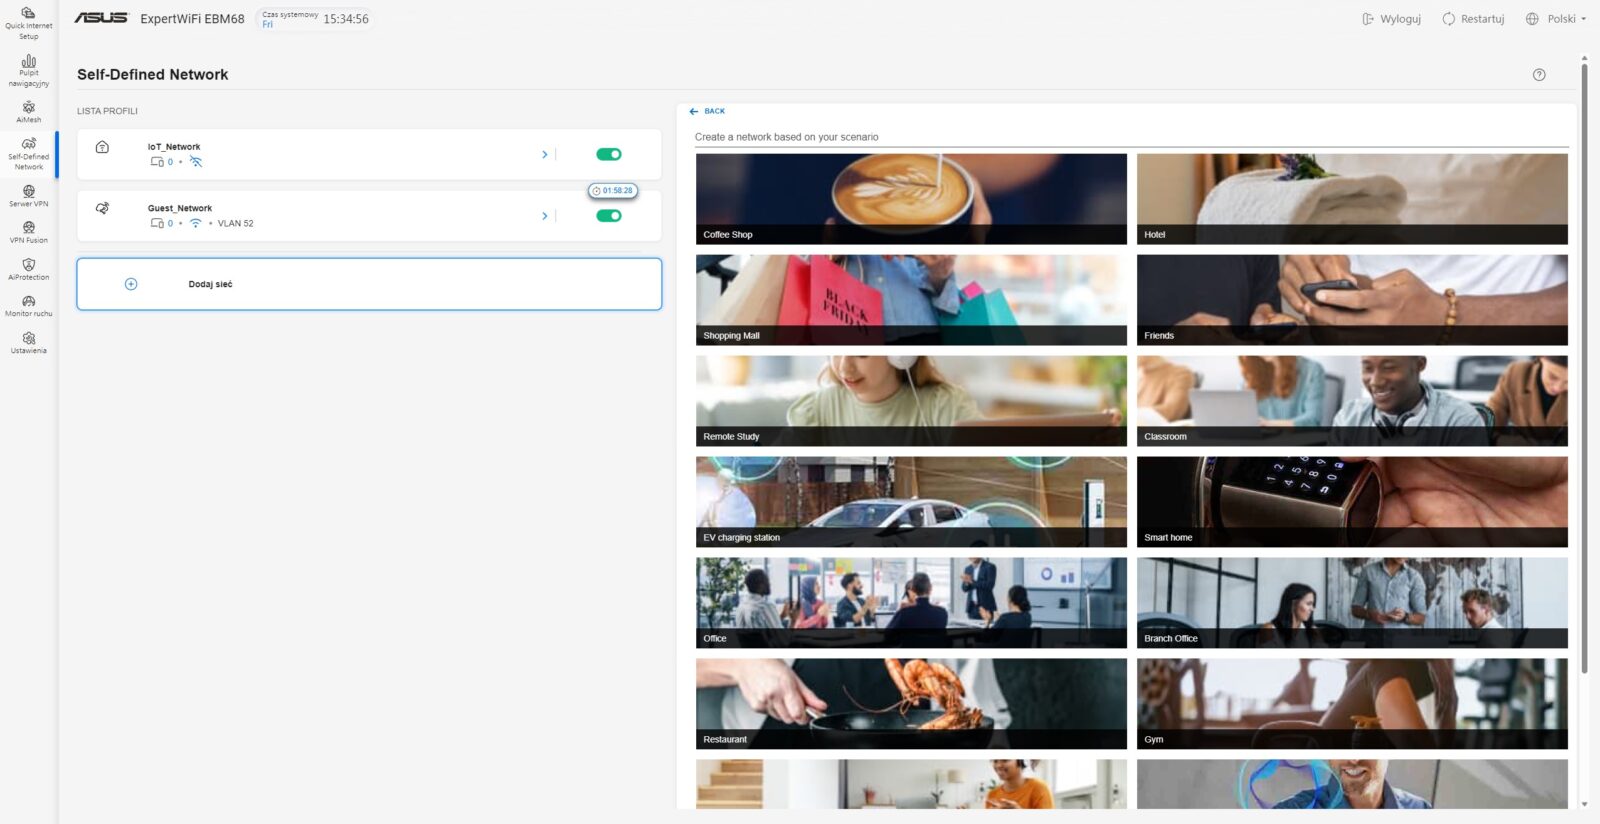Viewport: 1600px width, 824px height.
Task: Click the plus icon for Dodaj sieć
Action: (131, 284)
